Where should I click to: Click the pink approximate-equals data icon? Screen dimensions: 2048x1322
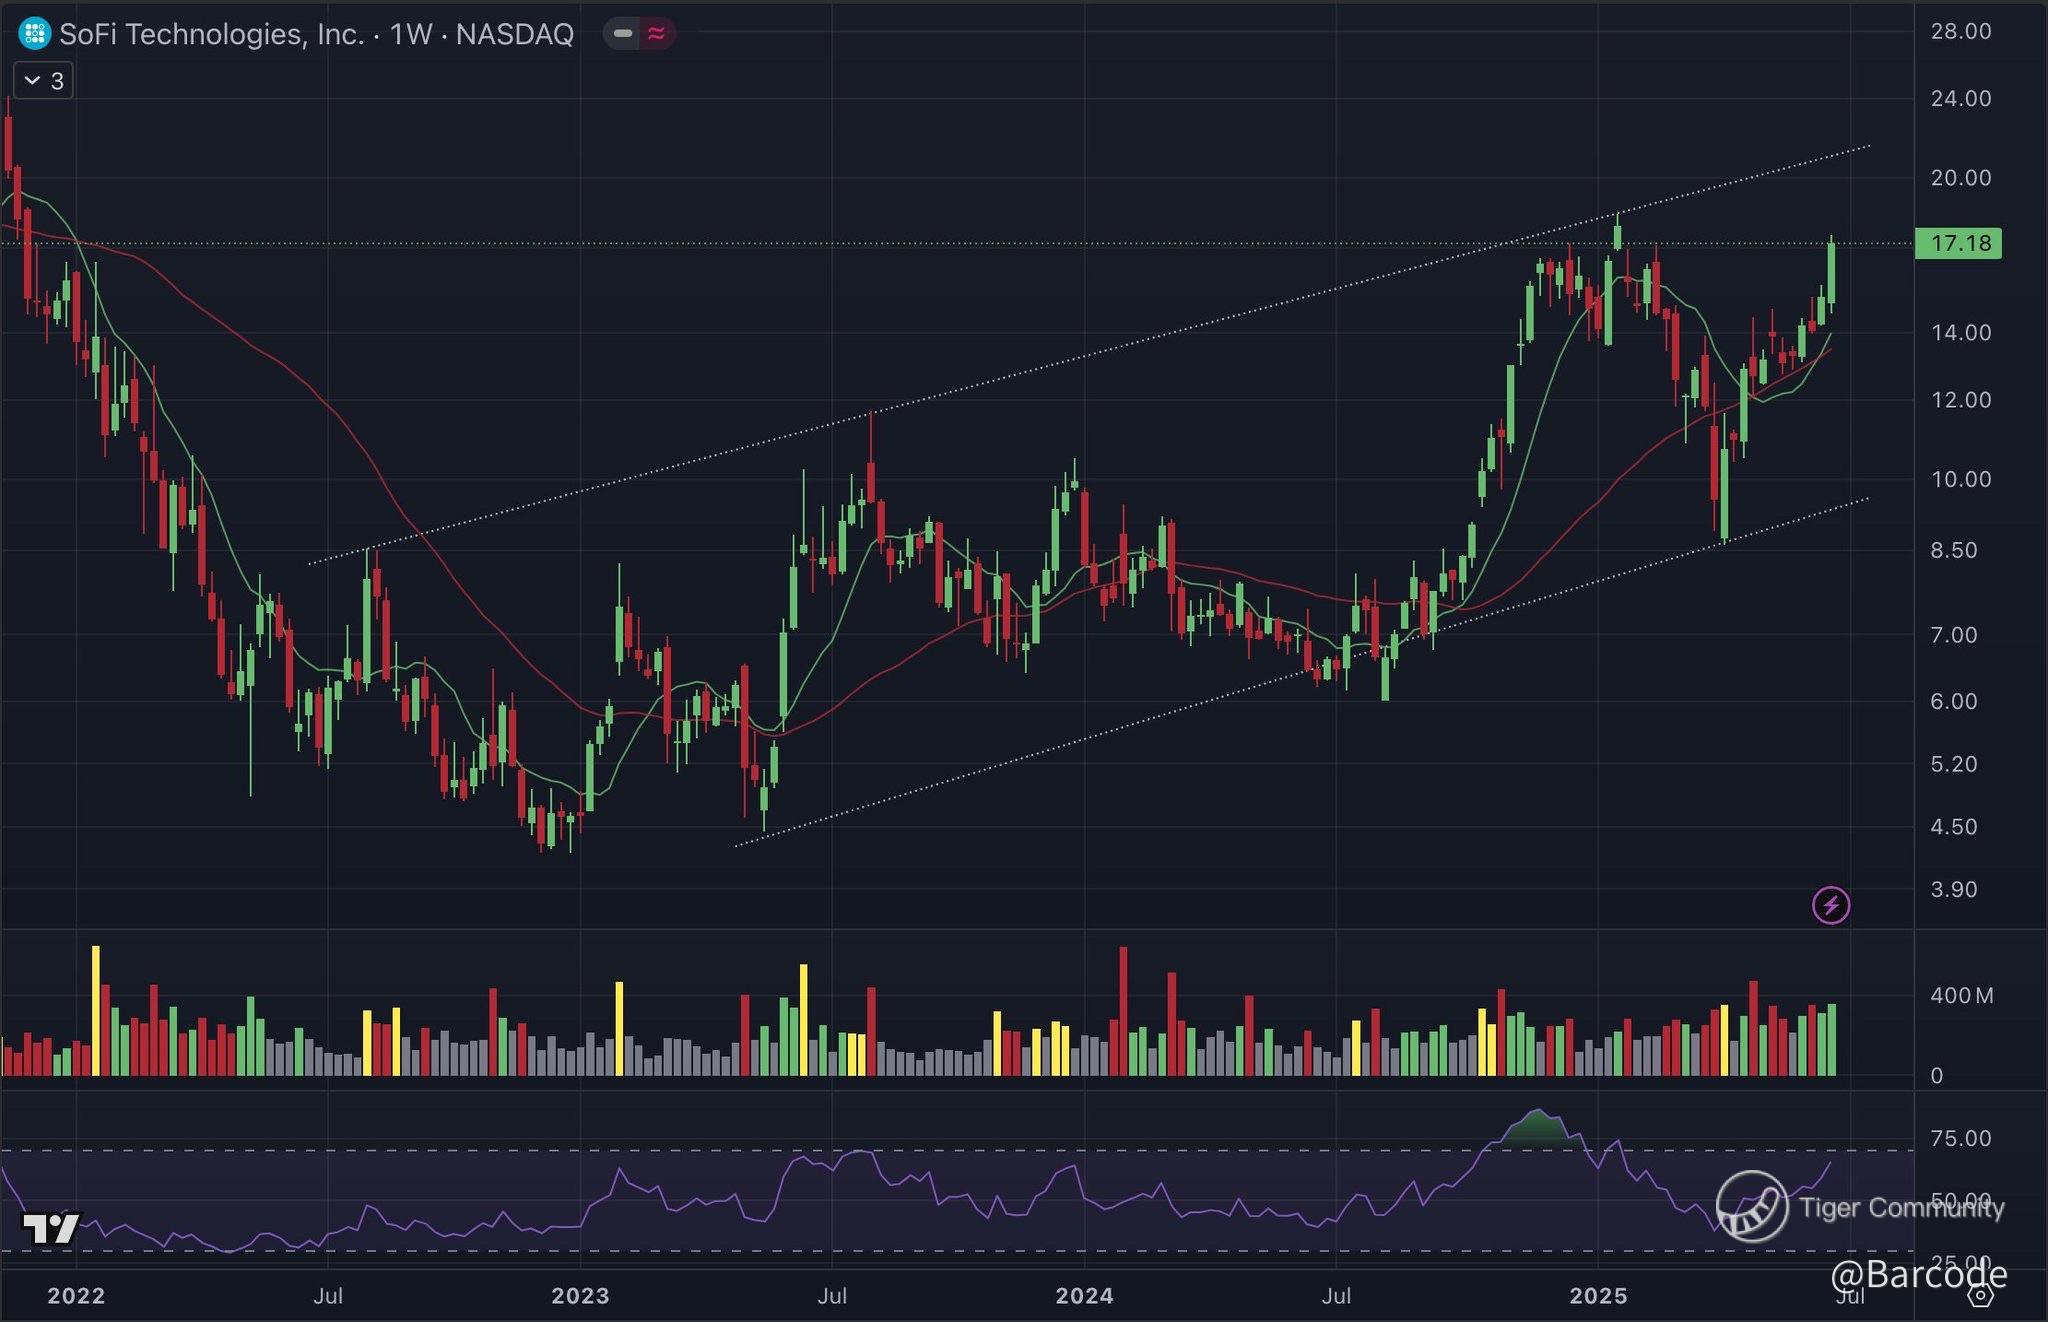[x=656, y=34]
